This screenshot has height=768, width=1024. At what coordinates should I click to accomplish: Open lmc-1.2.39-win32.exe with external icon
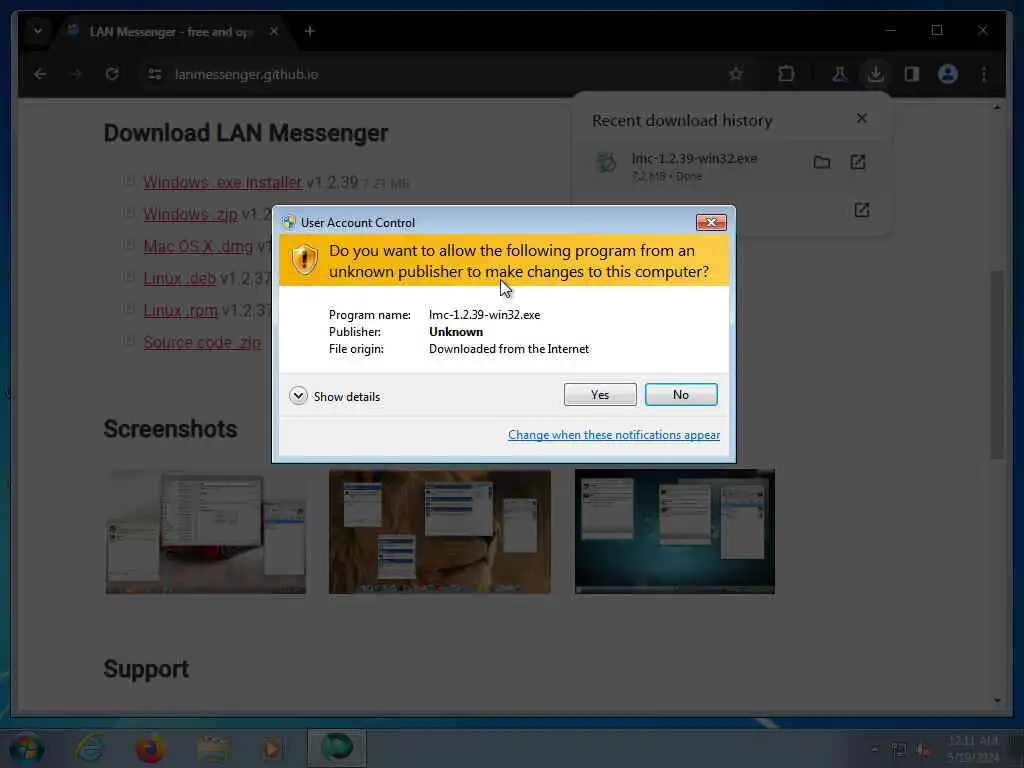[x=858, y=162]
